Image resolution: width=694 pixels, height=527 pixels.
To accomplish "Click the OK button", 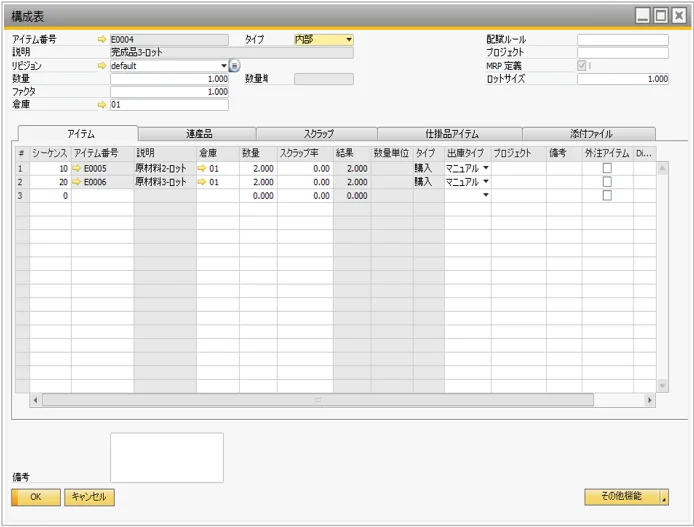I will point(36,497).
